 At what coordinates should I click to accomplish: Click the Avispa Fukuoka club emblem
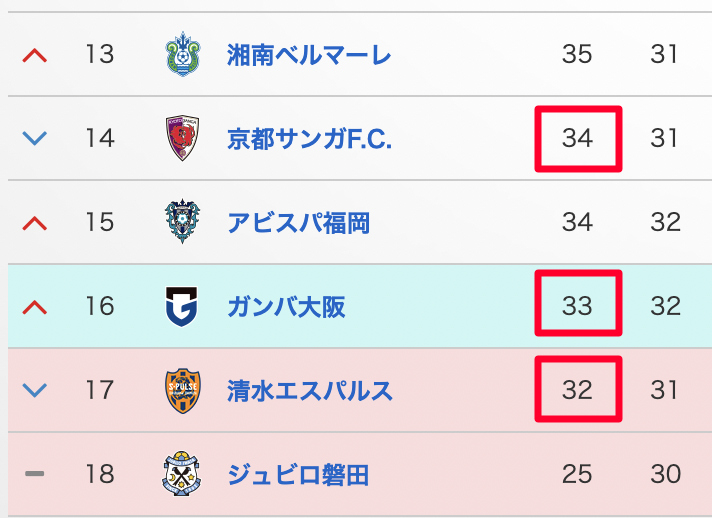point(183,222)
